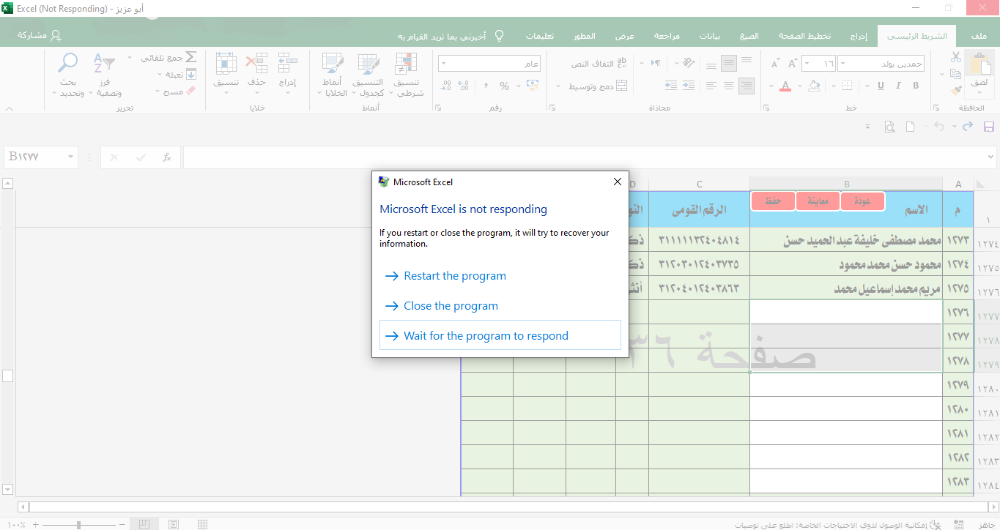Expand the Name Box dropdown arrow
Image resolution: width=1000 pixels, height=530 pixels.
tap(70, 157)
